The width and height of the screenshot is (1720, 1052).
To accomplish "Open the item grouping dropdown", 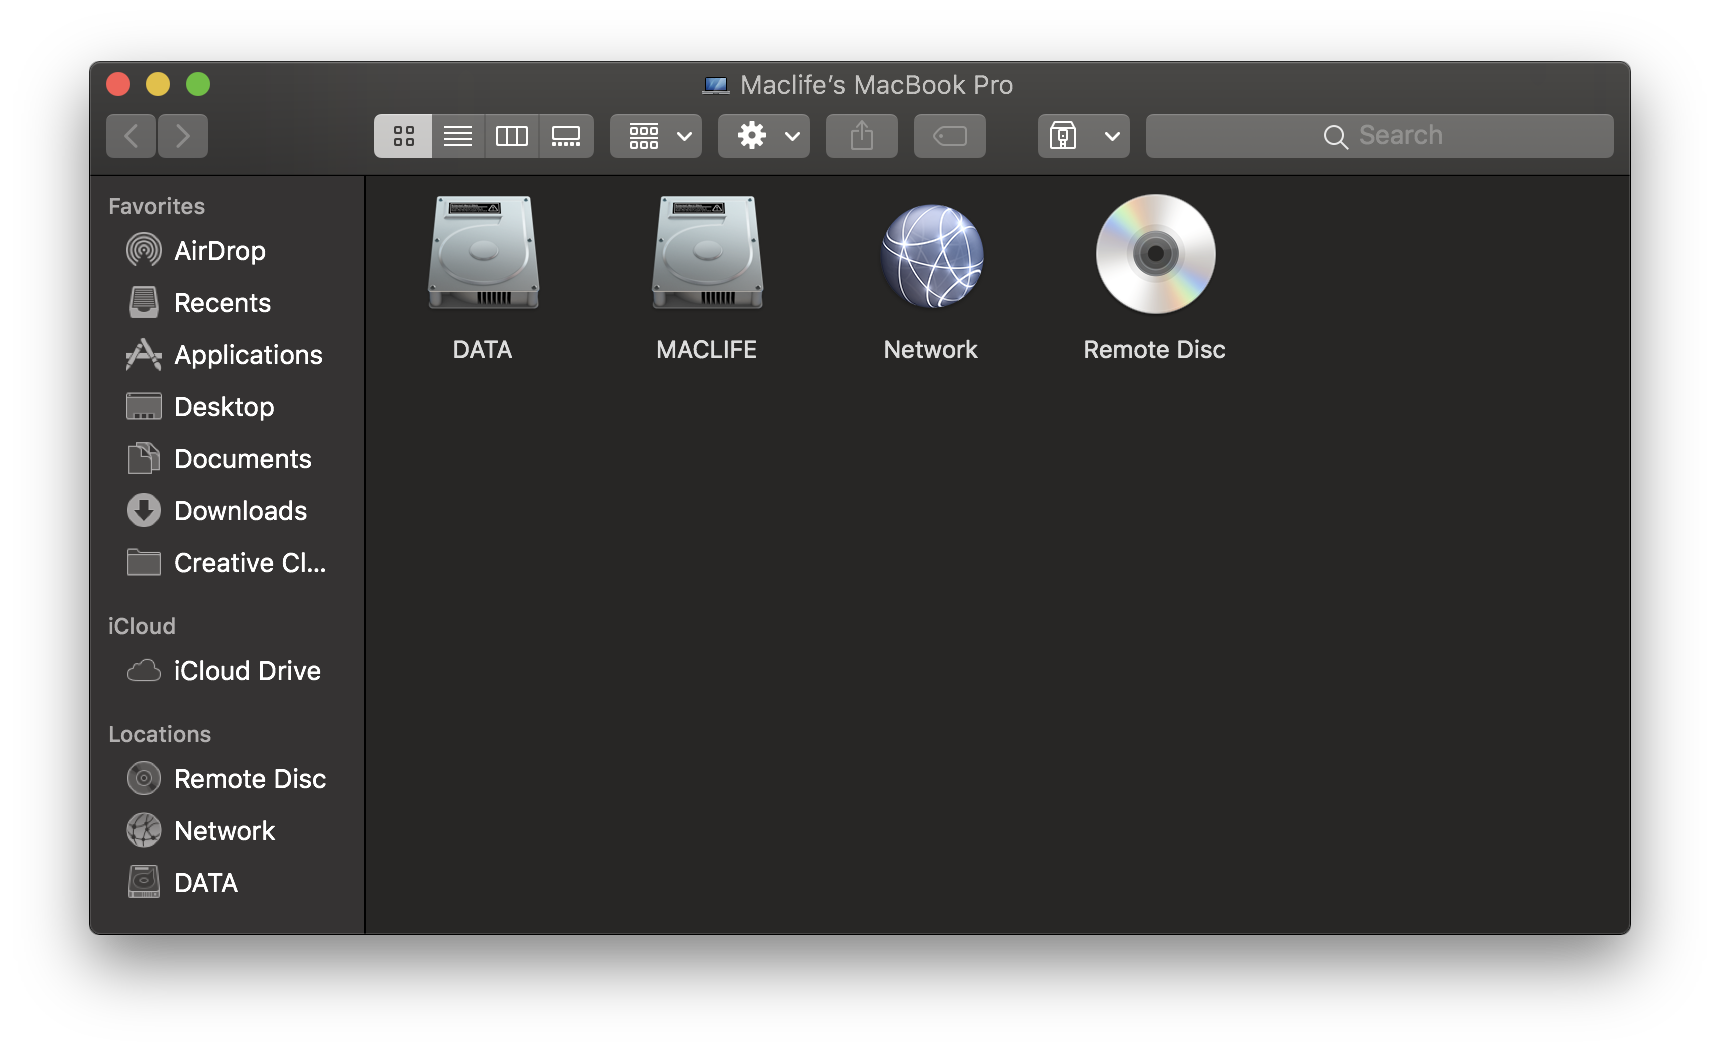I will pyautogui.click(x=655, y=135).
